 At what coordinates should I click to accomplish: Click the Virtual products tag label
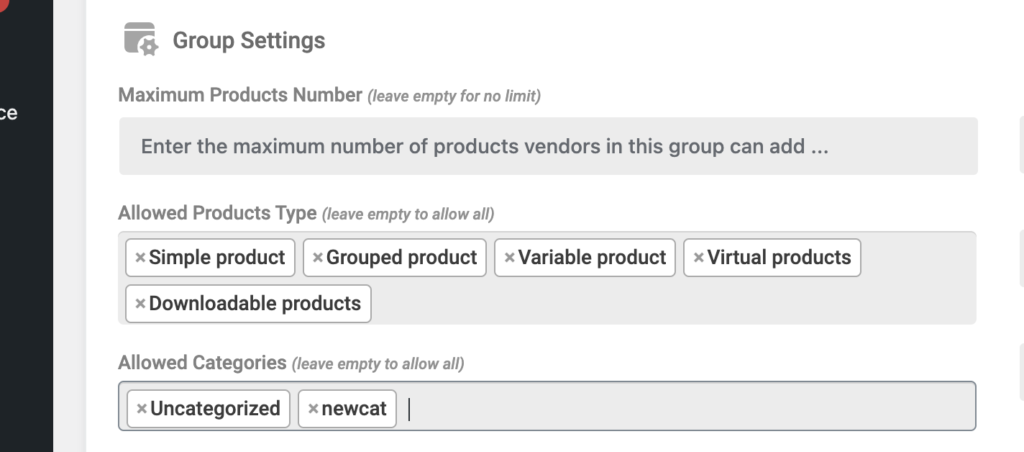(x=779, y=257)
